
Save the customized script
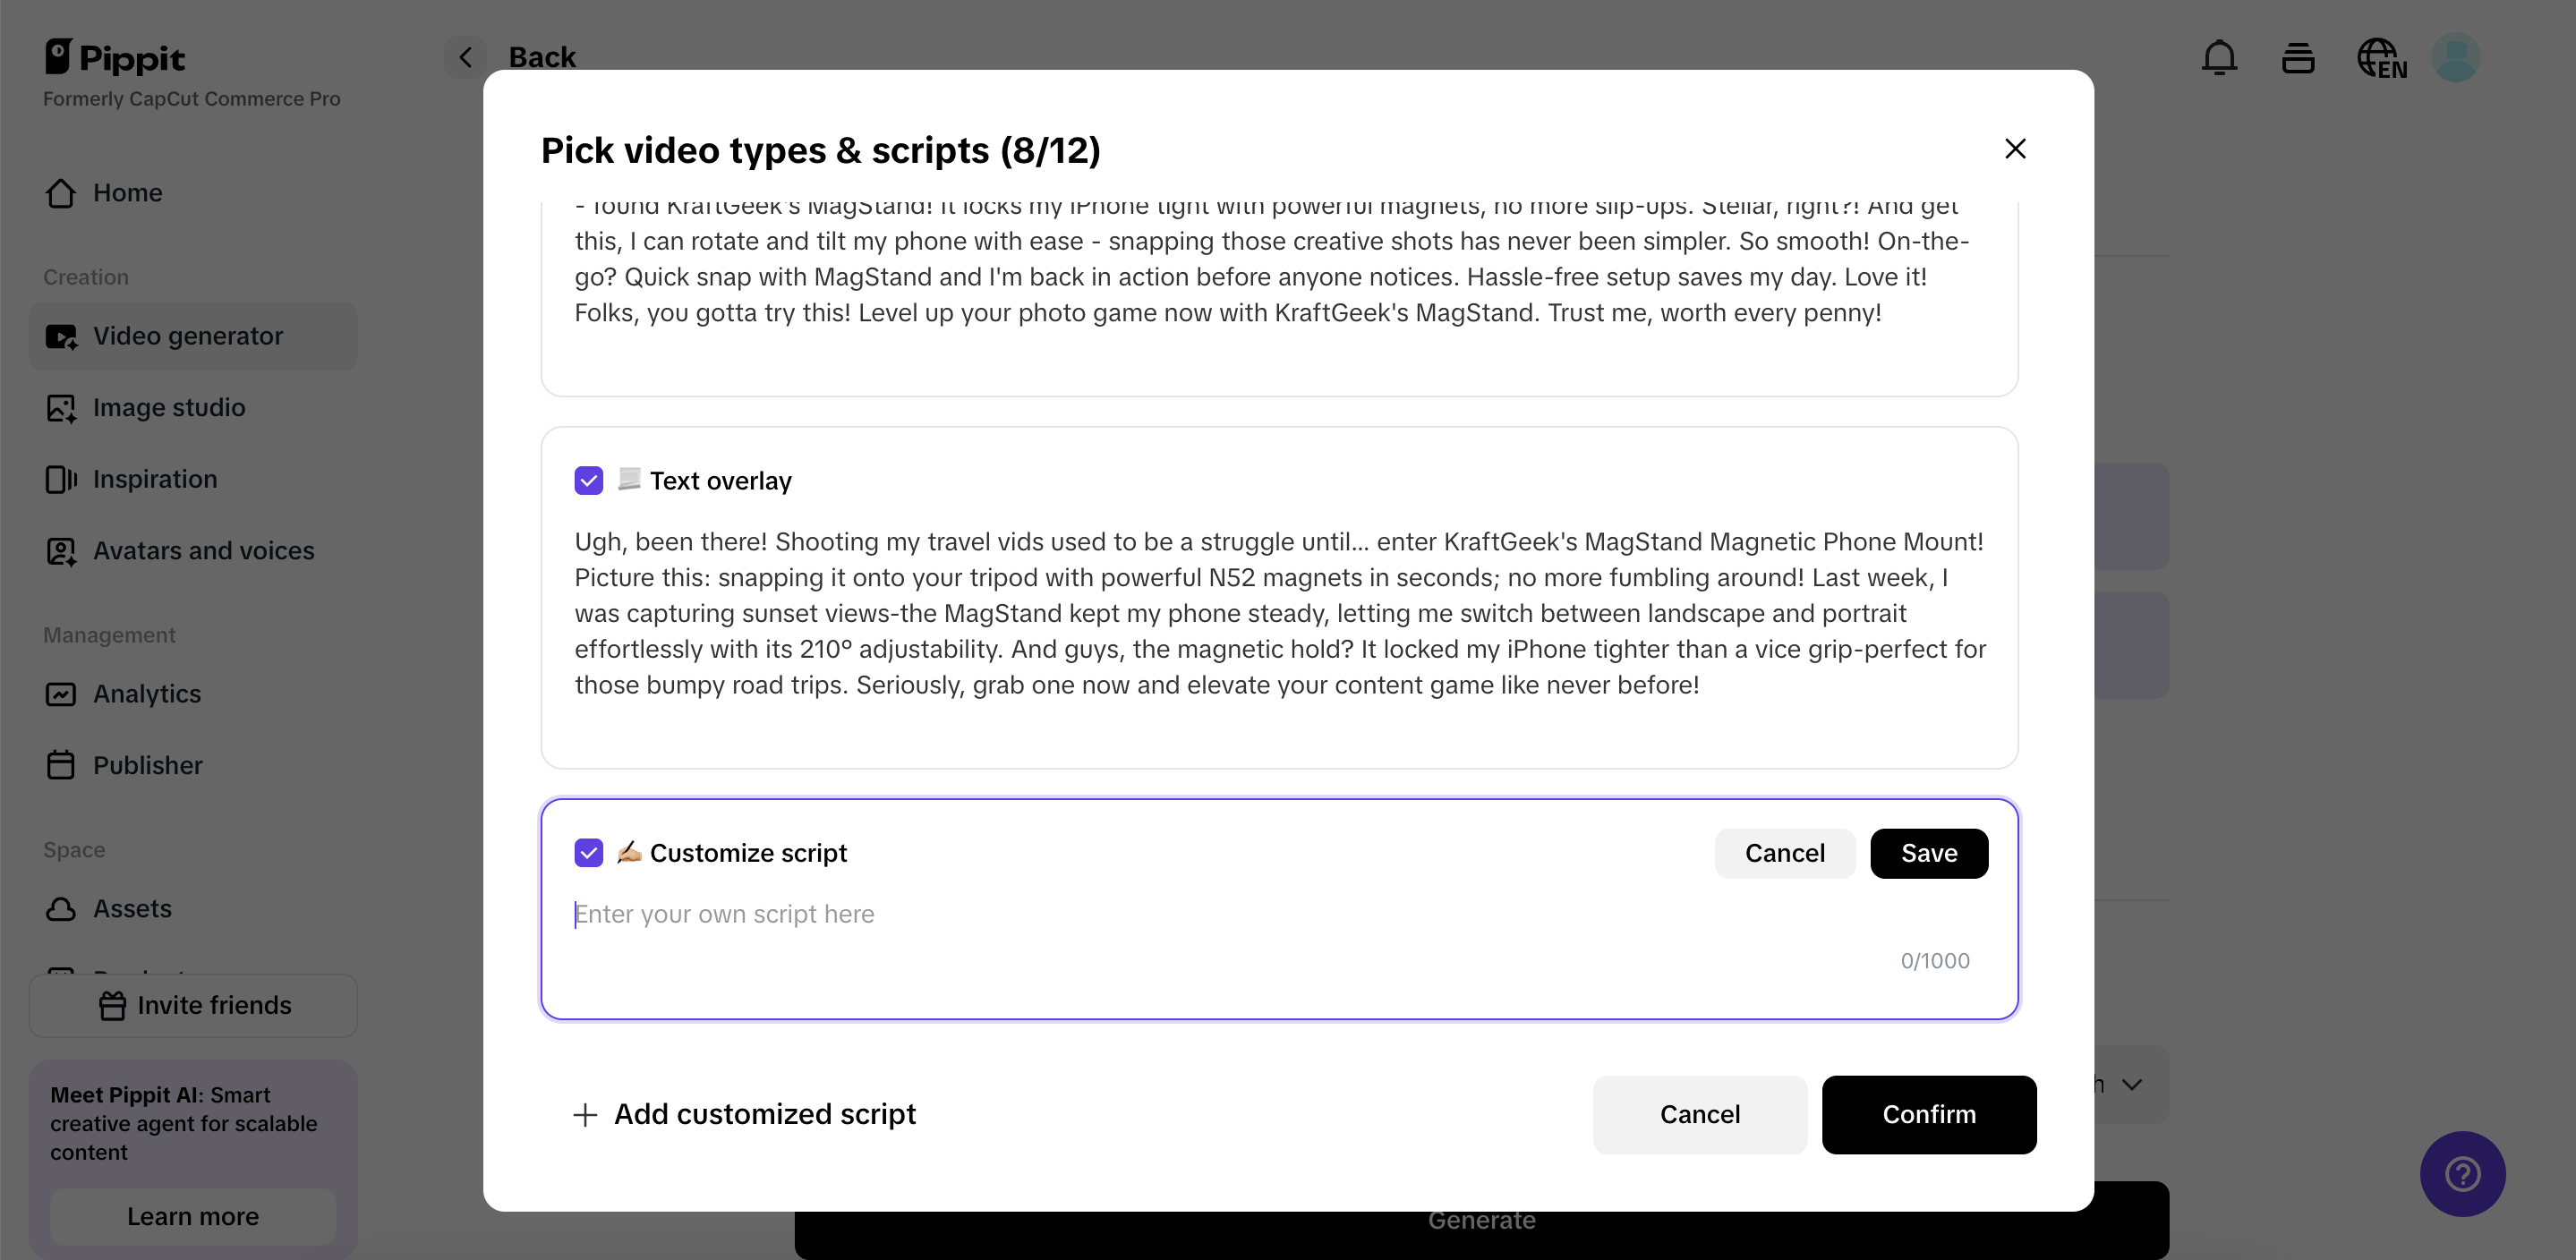tap(1928, 853)
